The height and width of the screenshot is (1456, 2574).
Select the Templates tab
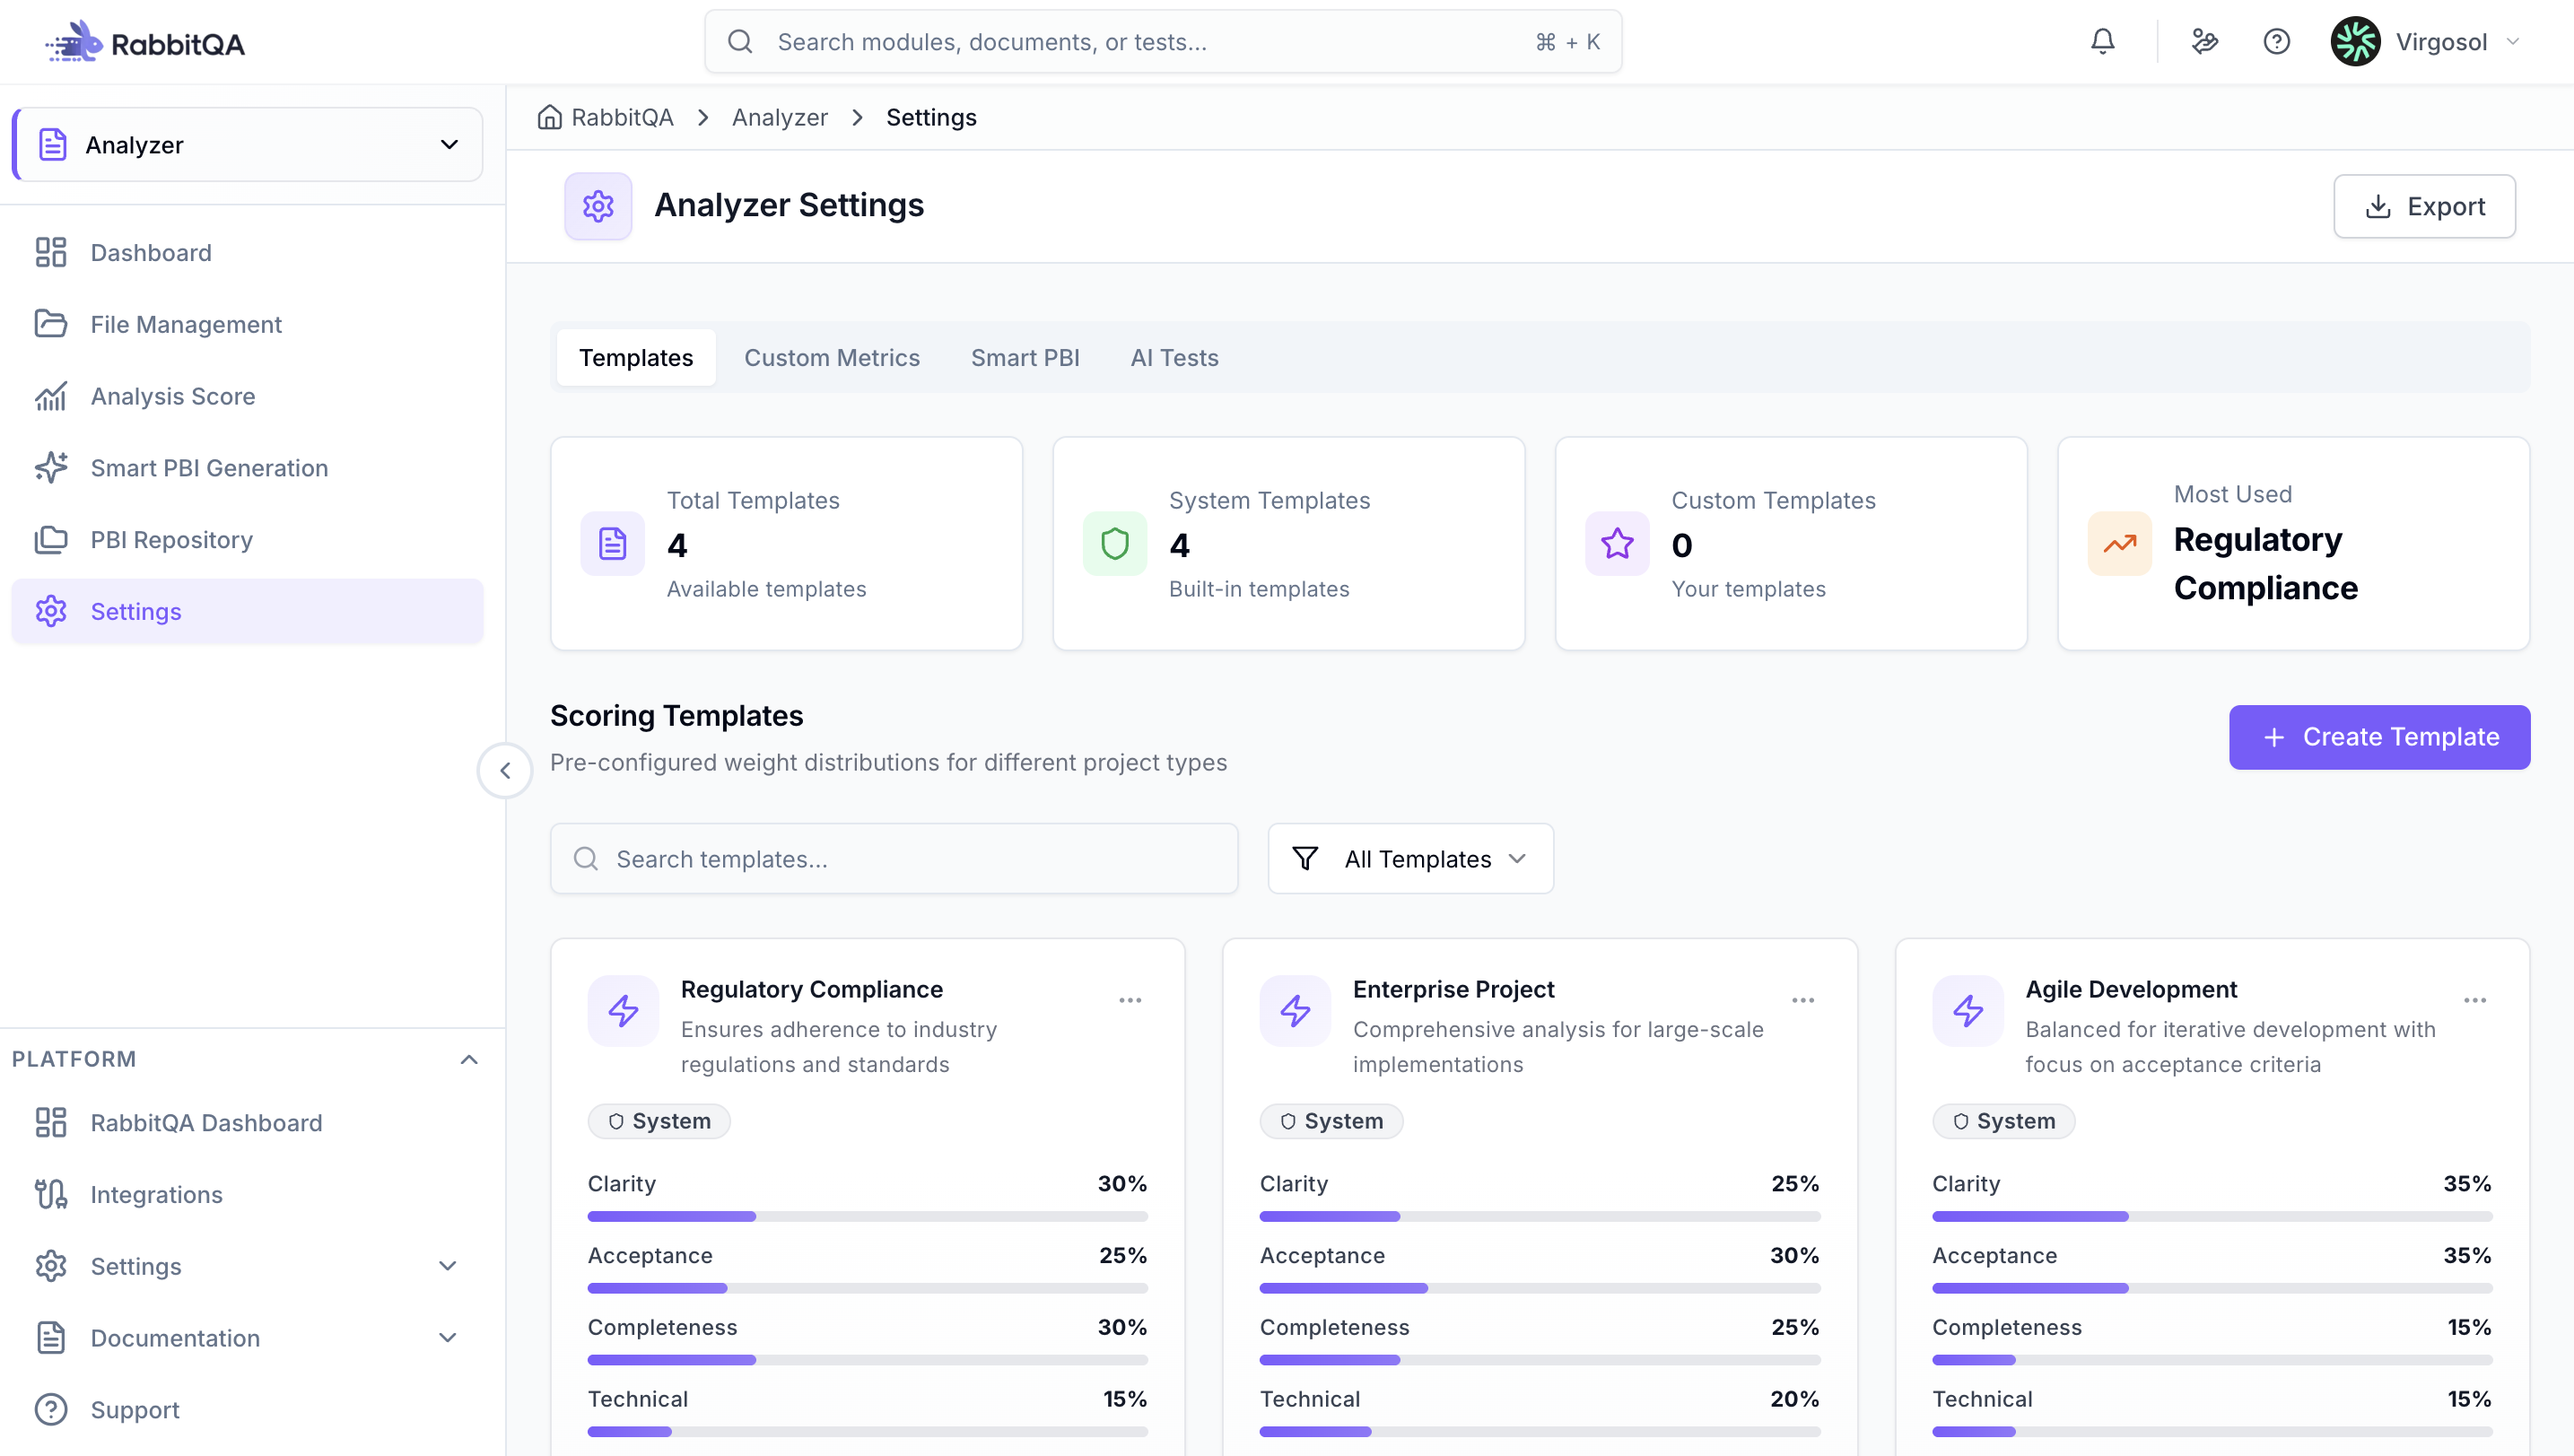coord(636,358)
